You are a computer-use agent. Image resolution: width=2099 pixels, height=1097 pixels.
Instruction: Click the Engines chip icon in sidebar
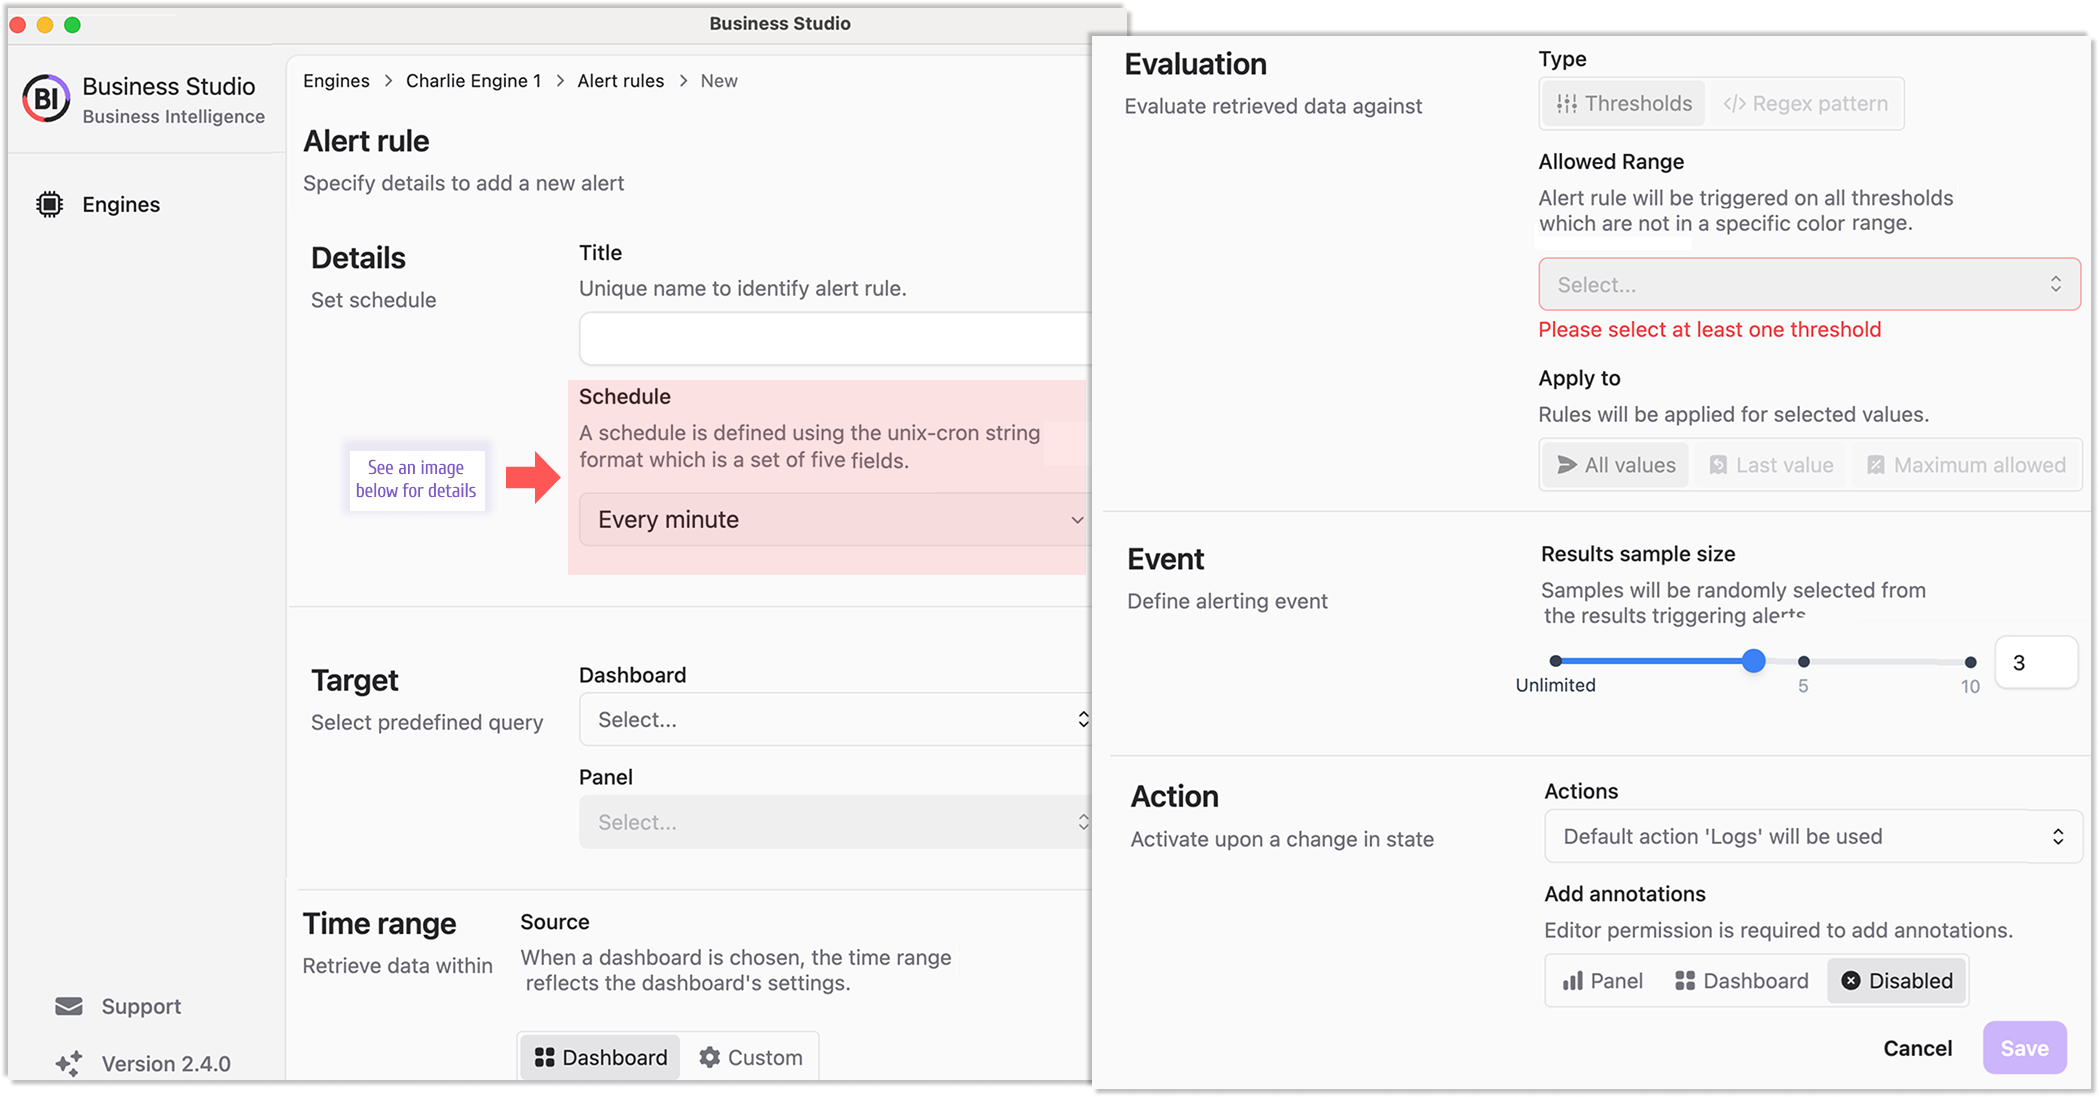point(49,204)
